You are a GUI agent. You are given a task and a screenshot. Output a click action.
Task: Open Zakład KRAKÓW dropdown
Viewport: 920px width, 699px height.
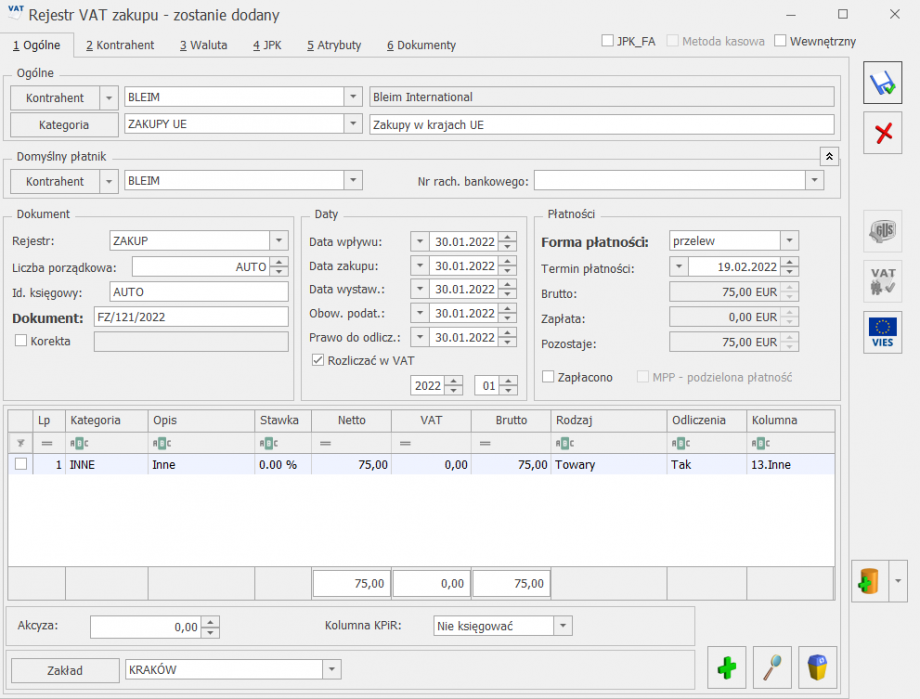[x=332, y=669]
